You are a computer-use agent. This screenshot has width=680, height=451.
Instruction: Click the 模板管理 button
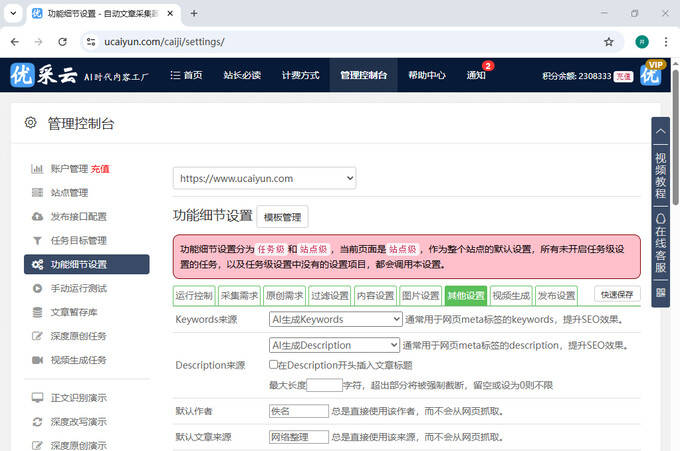tap(282, 217)
